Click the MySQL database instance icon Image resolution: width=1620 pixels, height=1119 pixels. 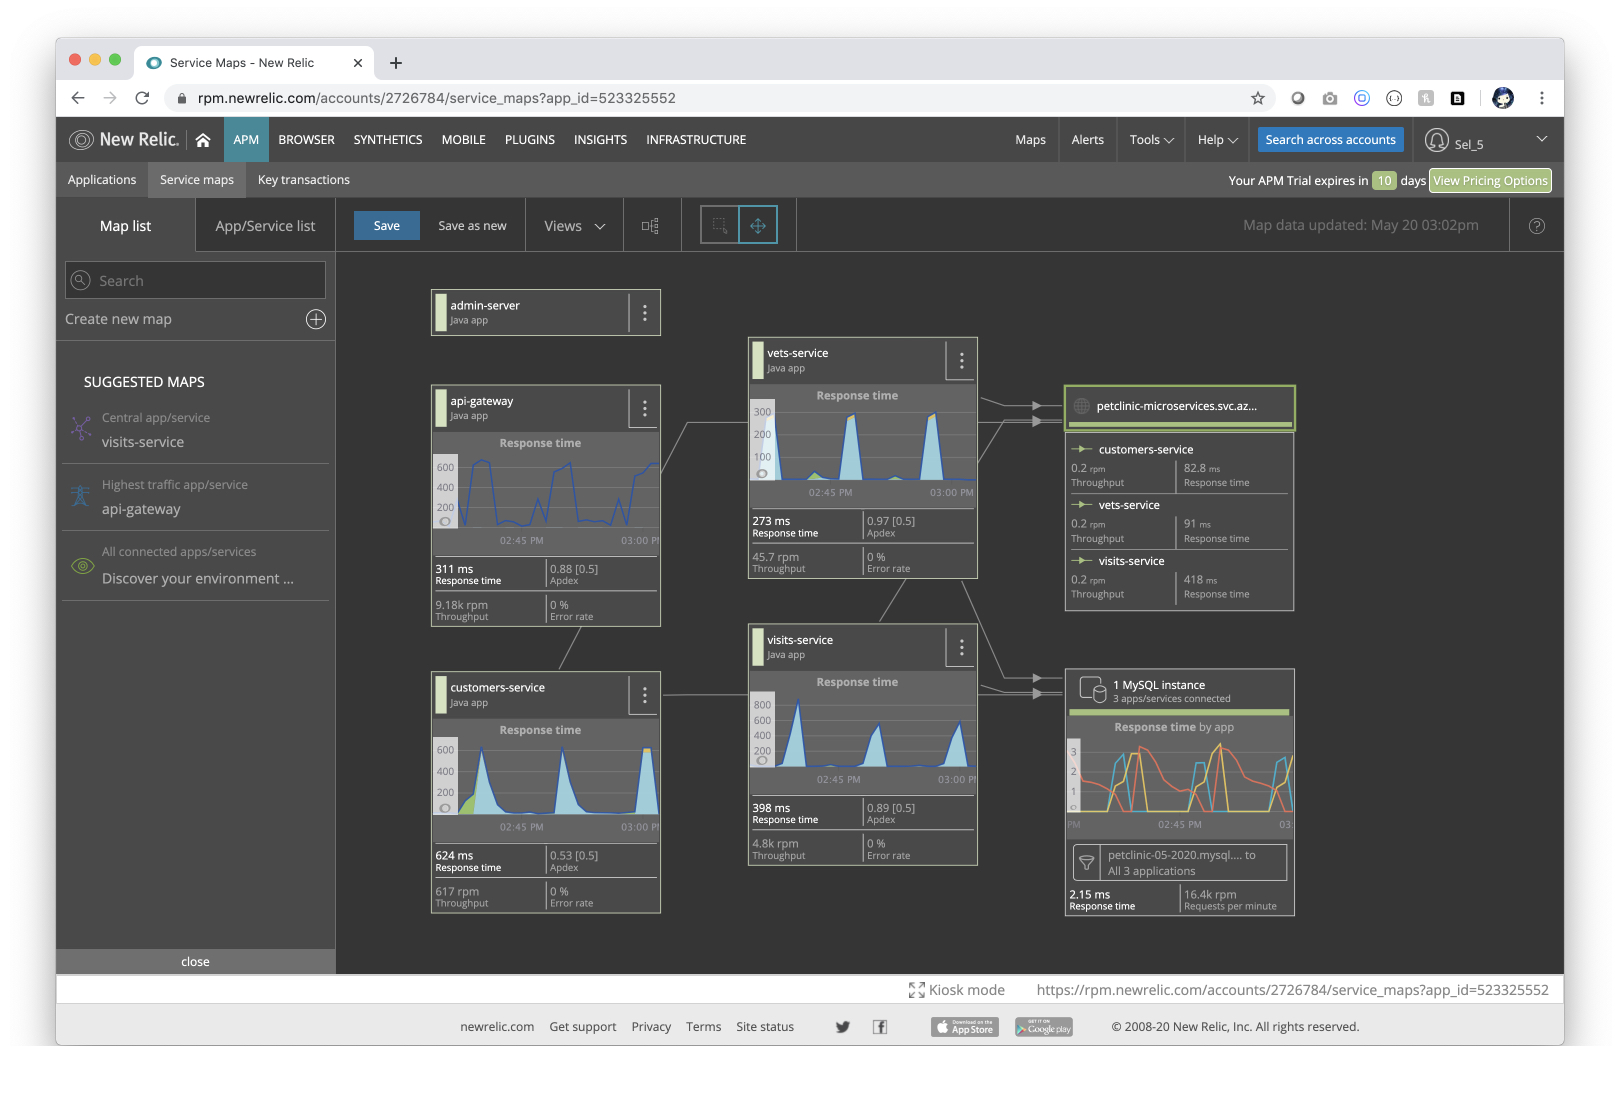(1092, 689)
